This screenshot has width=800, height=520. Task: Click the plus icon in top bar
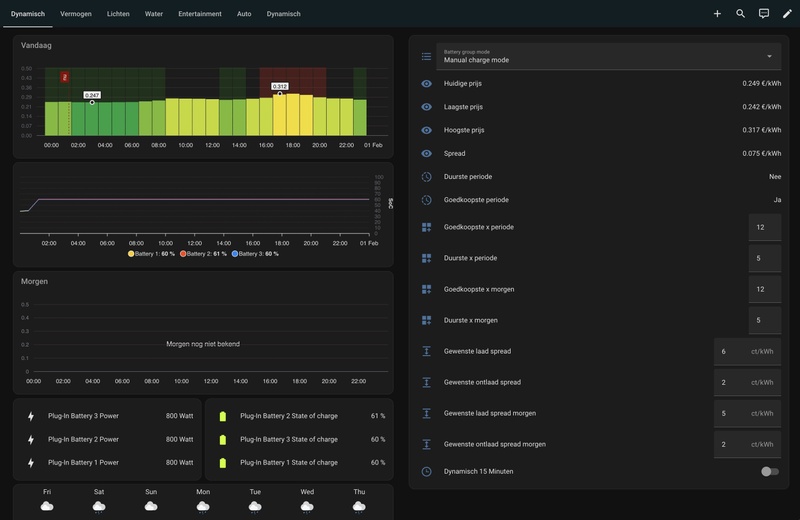pyautogui.click(x=717, y=14)
